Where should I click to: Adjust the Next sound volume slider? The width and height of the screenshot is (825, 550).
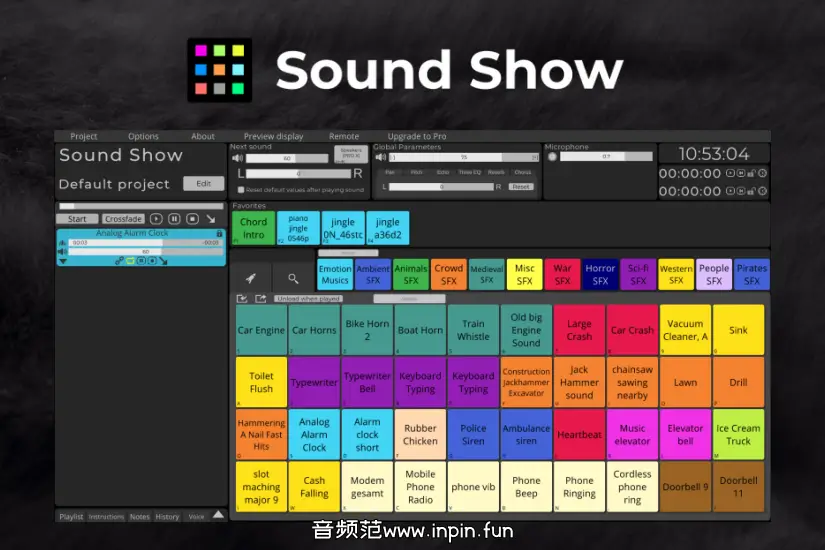point(287,158)
